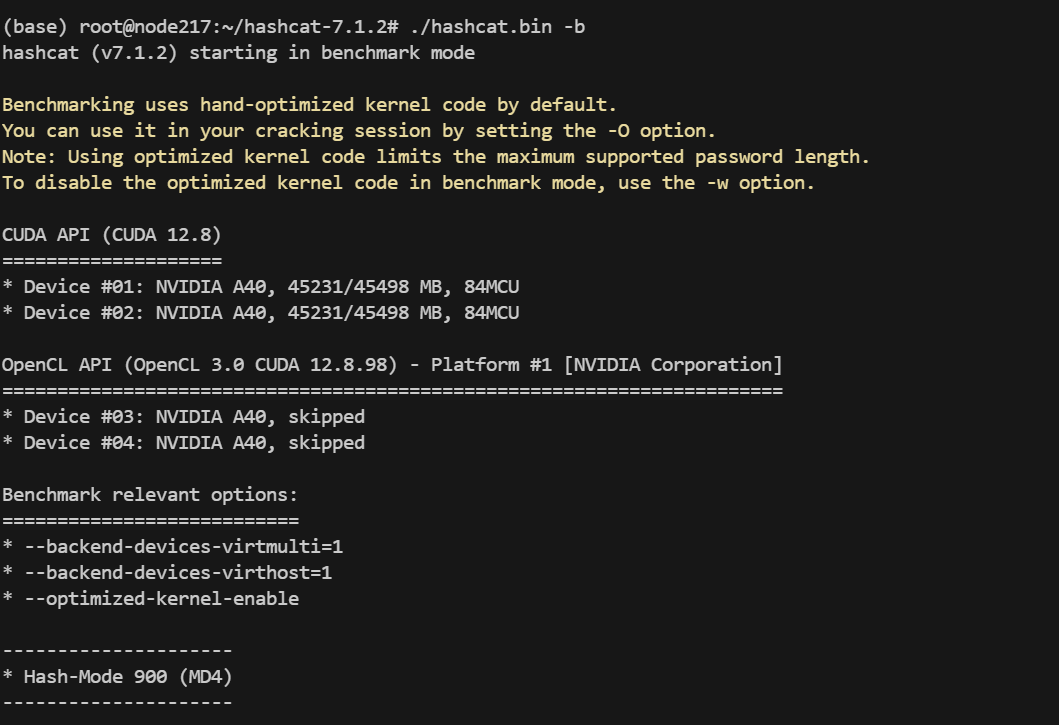This screenshot has height=725, width=1059.
Task: Click the "Hash-Mode 900 (MD4)" line
Action: [x=117, y=677]
